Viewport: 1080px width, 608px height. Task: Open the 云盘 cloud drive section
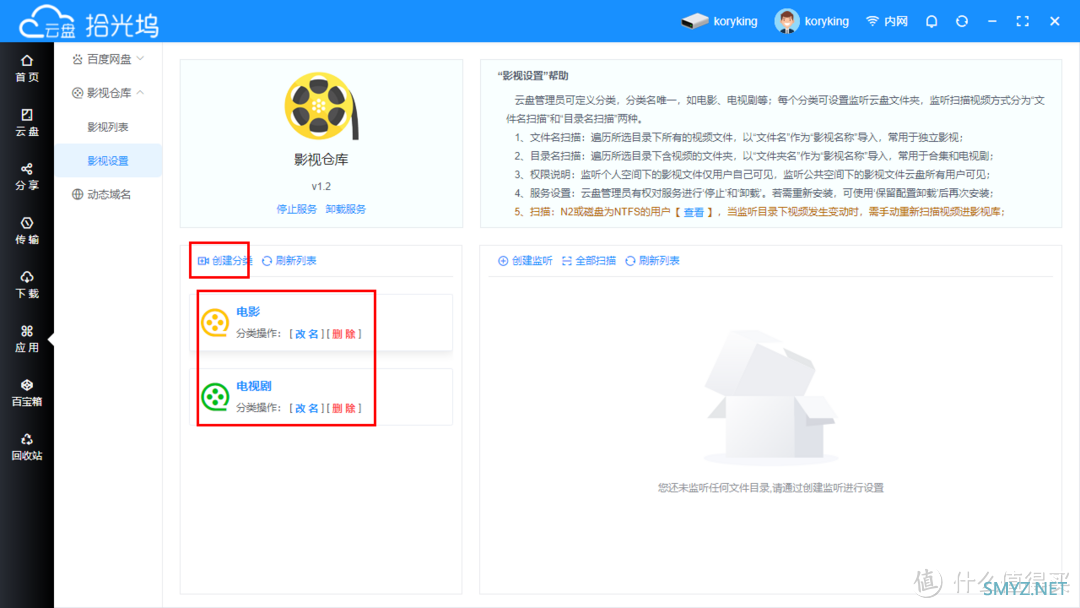(27, 123)
